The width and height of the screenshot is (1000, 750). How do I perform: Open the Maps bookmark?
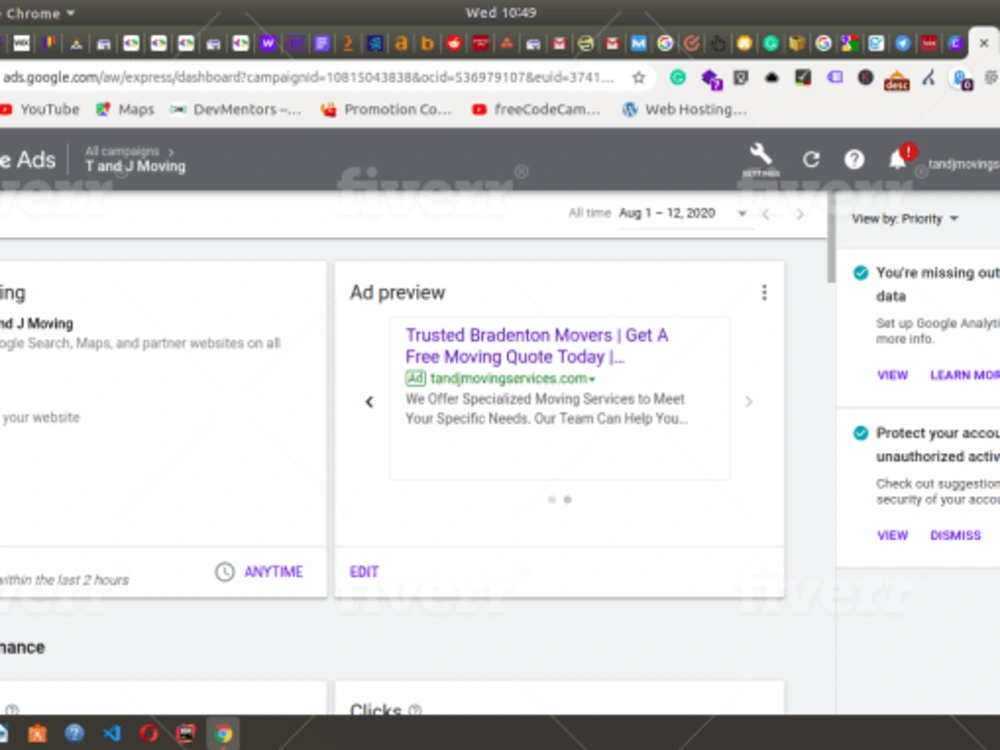[125, 110]
